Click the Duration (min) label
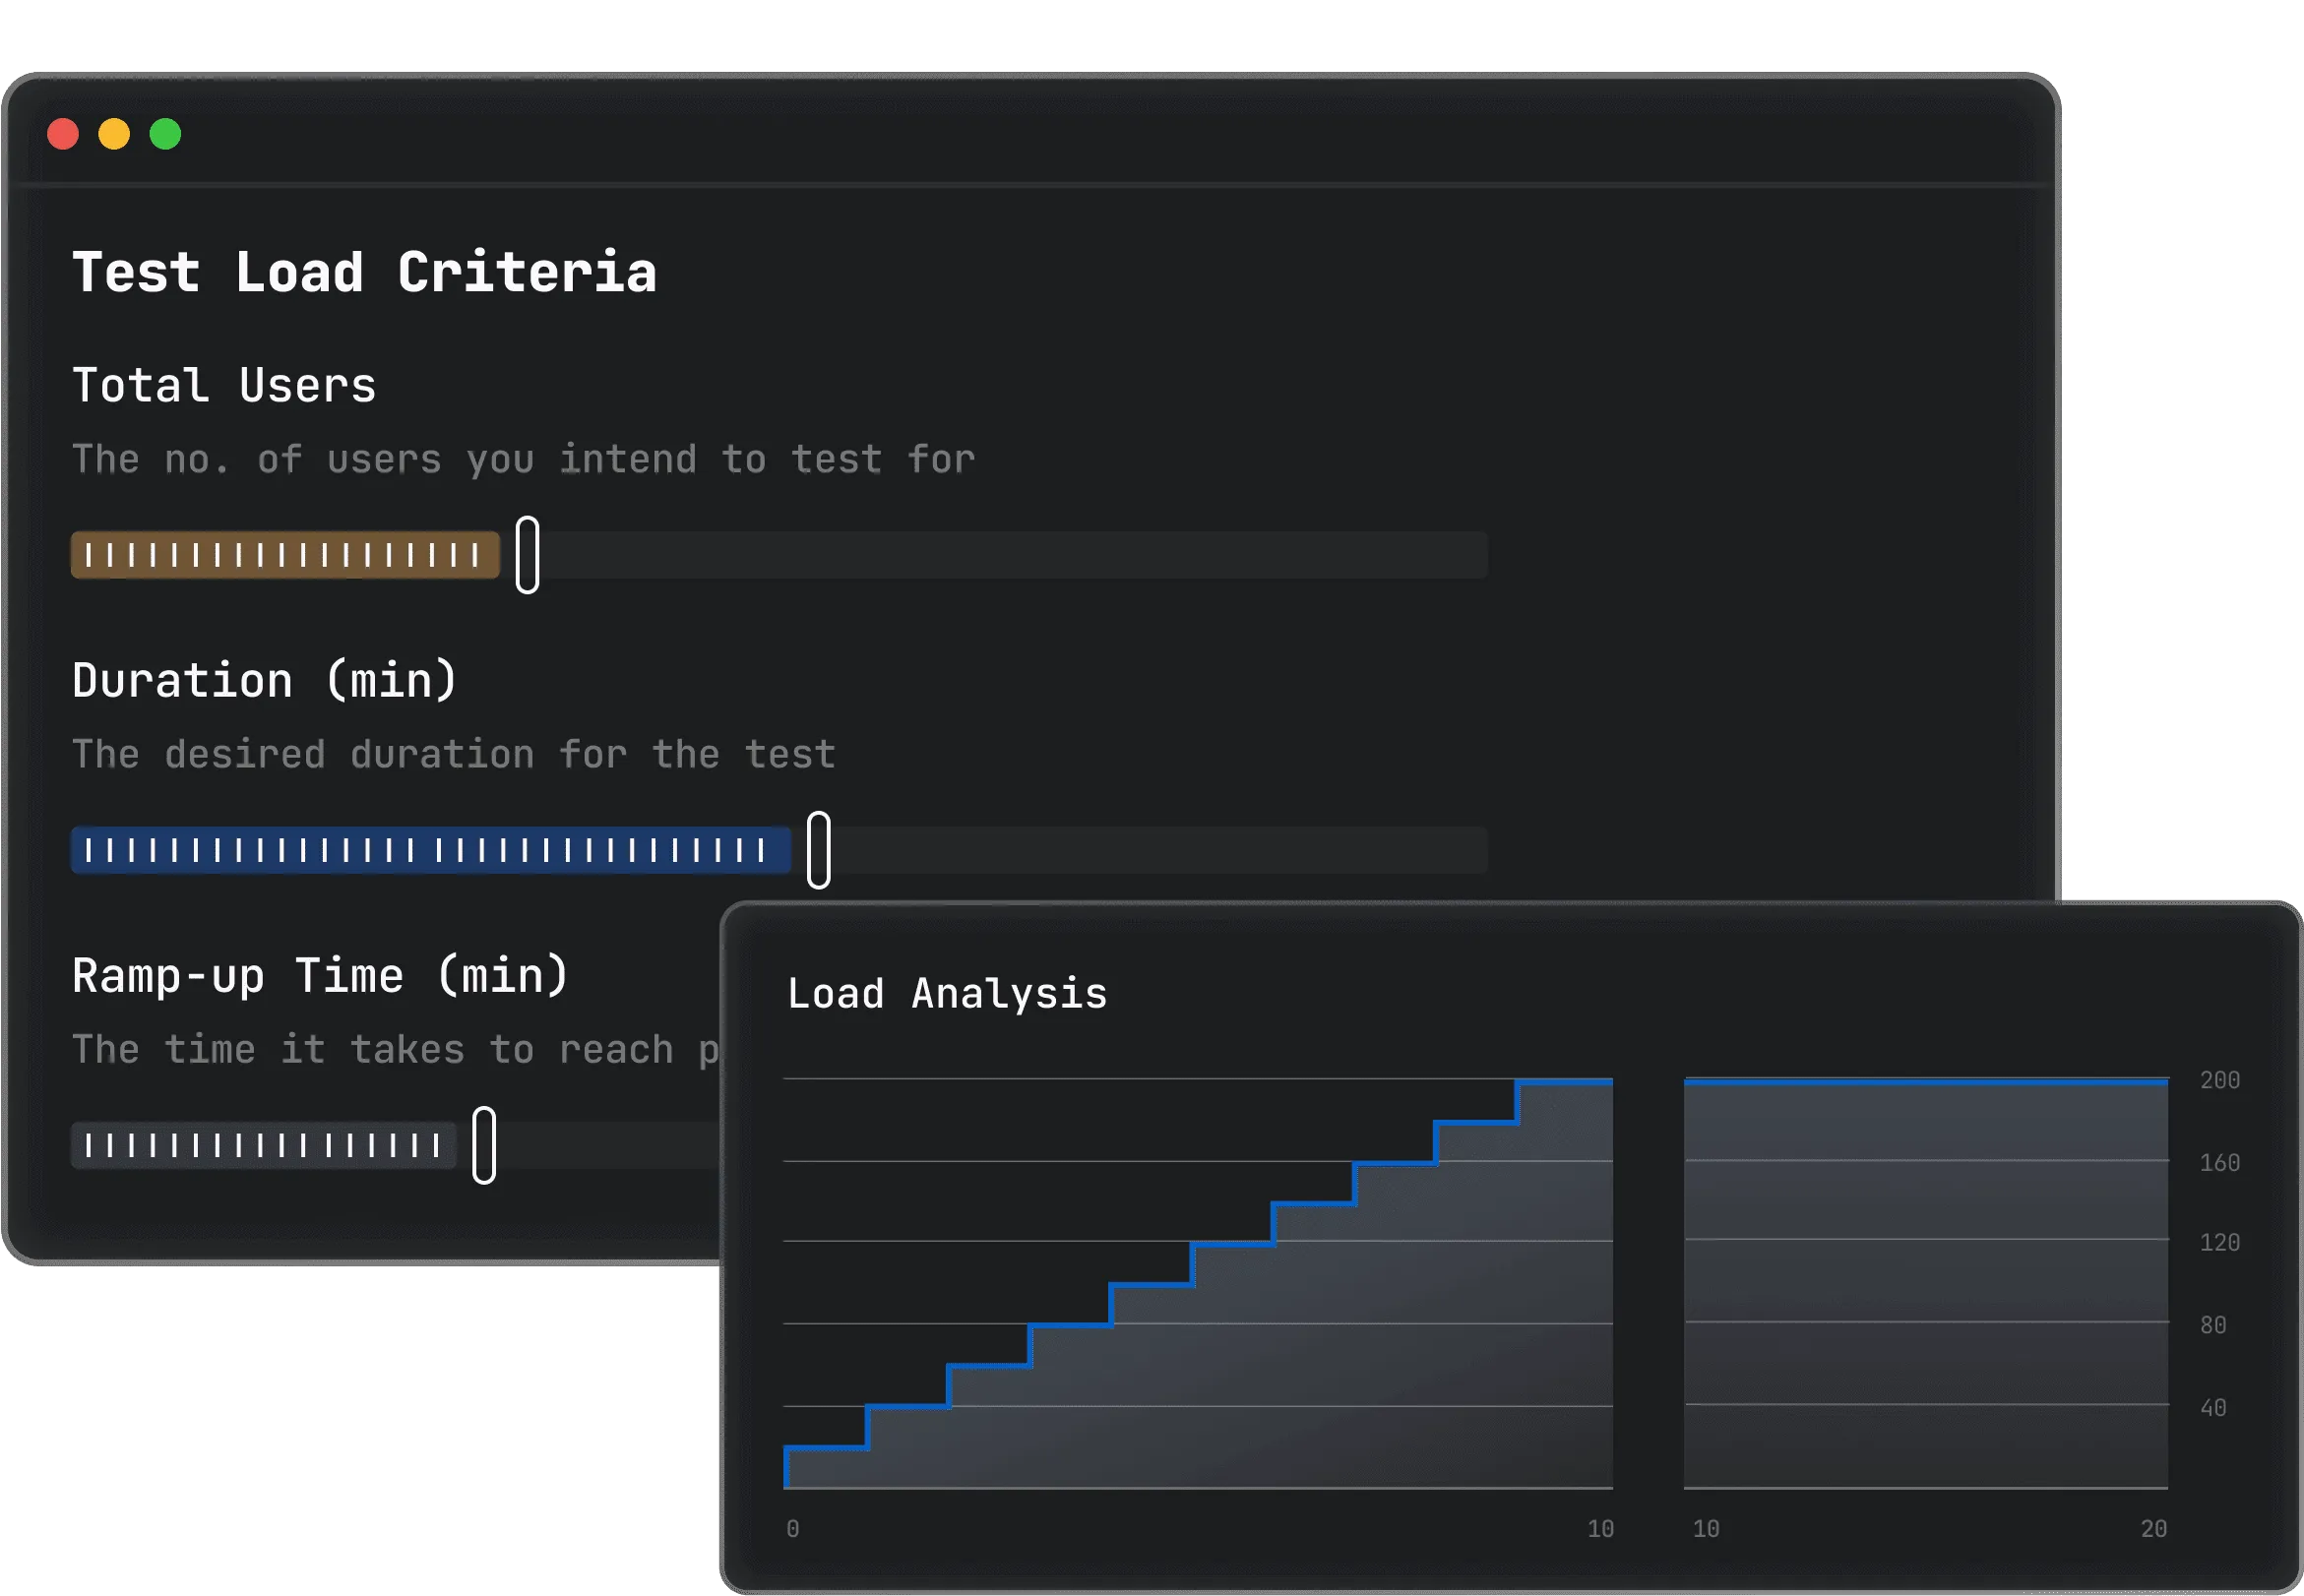The width and height of the screenshot is (2304, 1596). (x=264, y=681)
